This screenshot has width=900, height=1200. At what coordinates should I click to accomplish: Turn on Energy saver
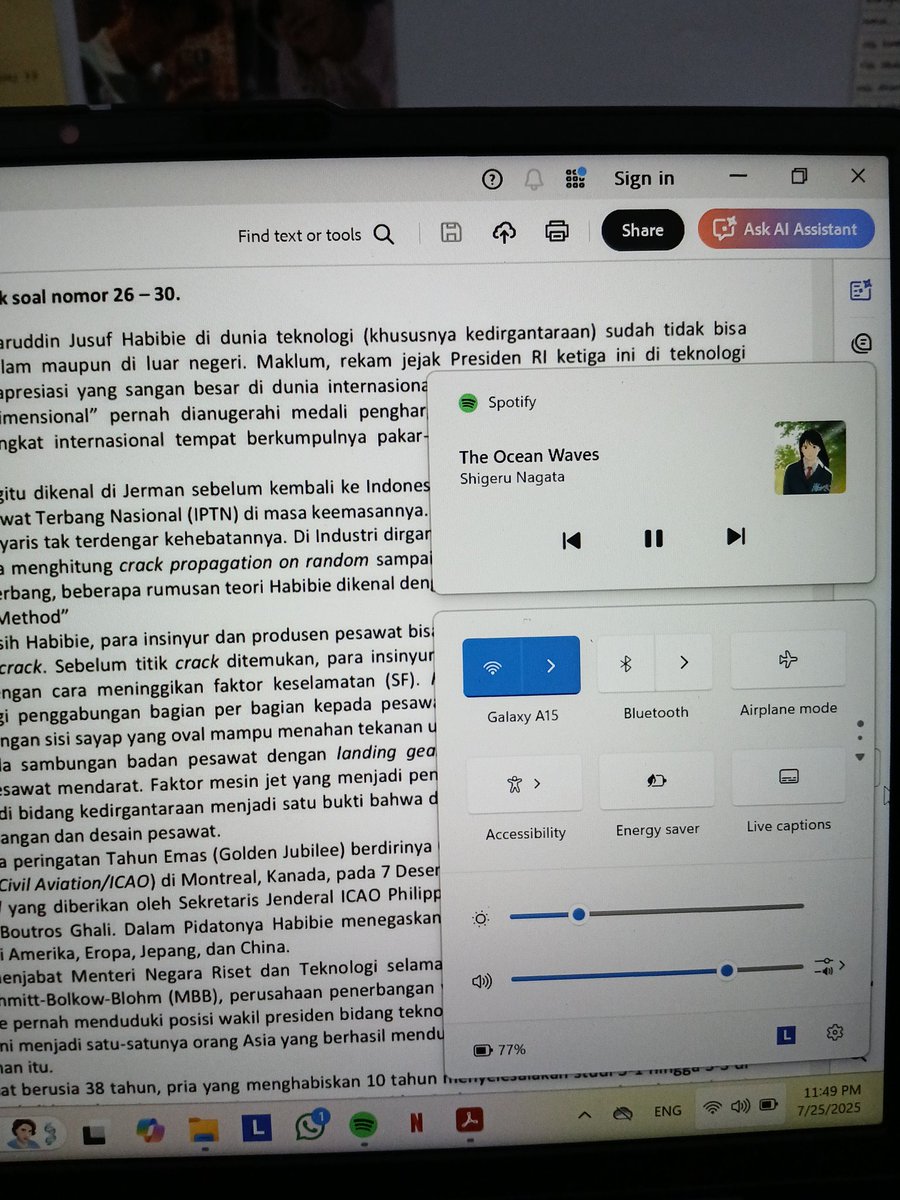click(656, 781)
